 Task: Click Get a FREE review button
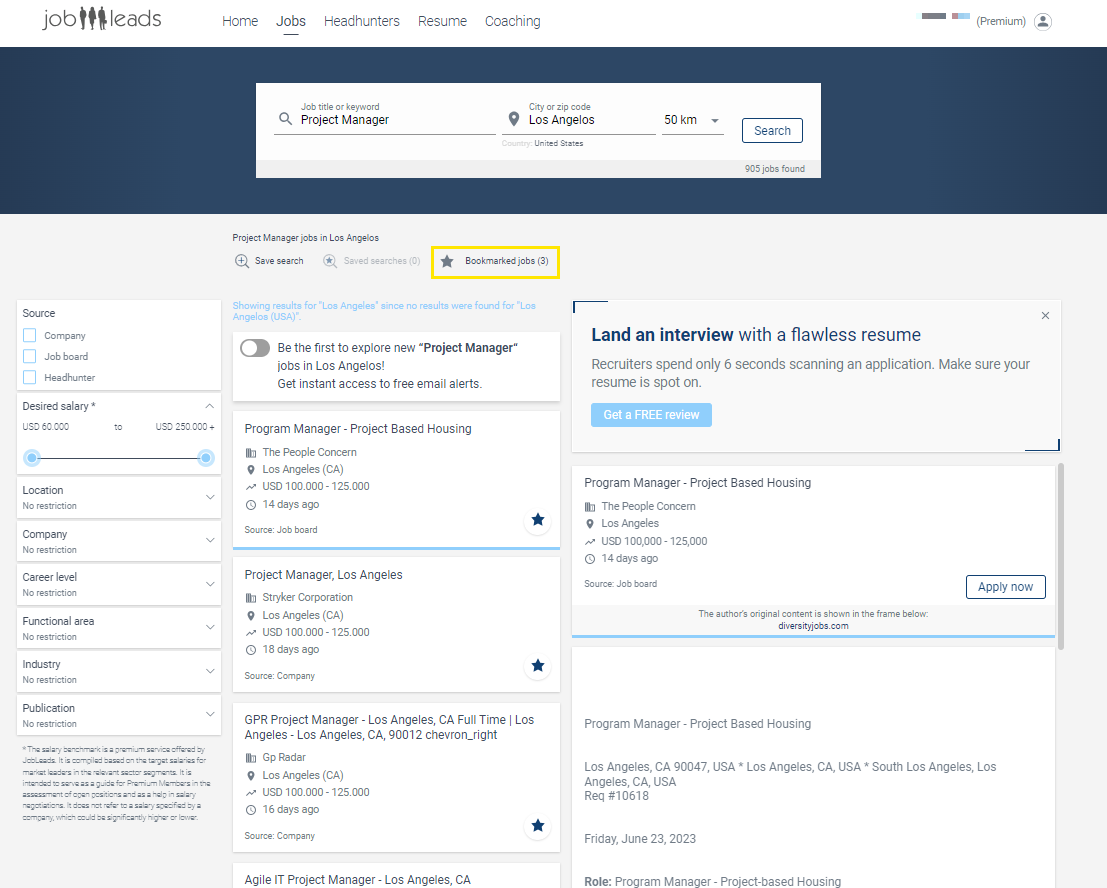[651, 415]
